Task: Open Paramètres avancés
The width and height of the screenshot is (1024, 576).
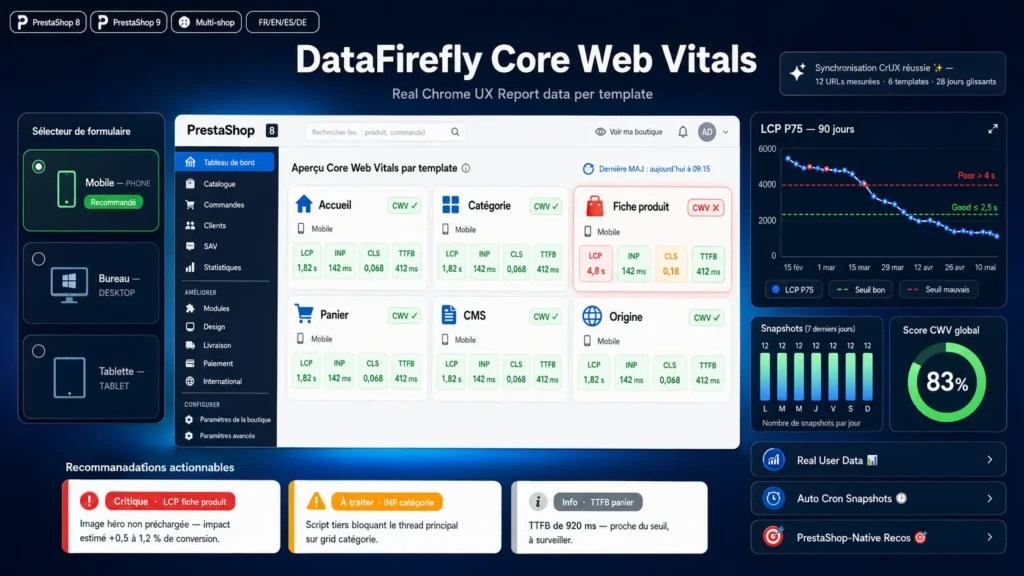Action: [227, 436]
